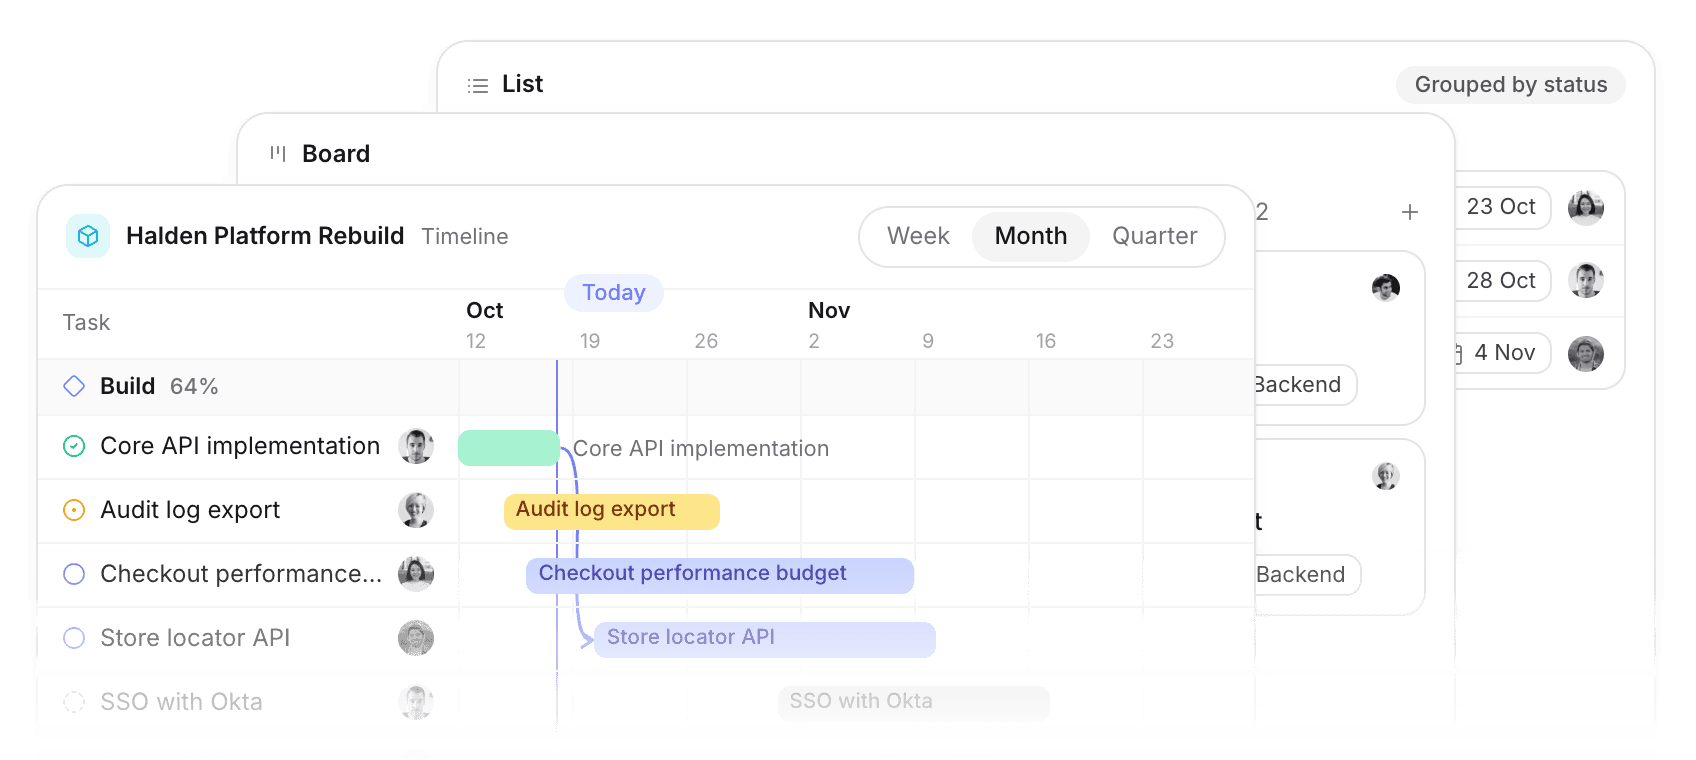Viewport: 1696px width, 760px height.
Task: Open the Board view panel title
Action: (x=336, y=154)
